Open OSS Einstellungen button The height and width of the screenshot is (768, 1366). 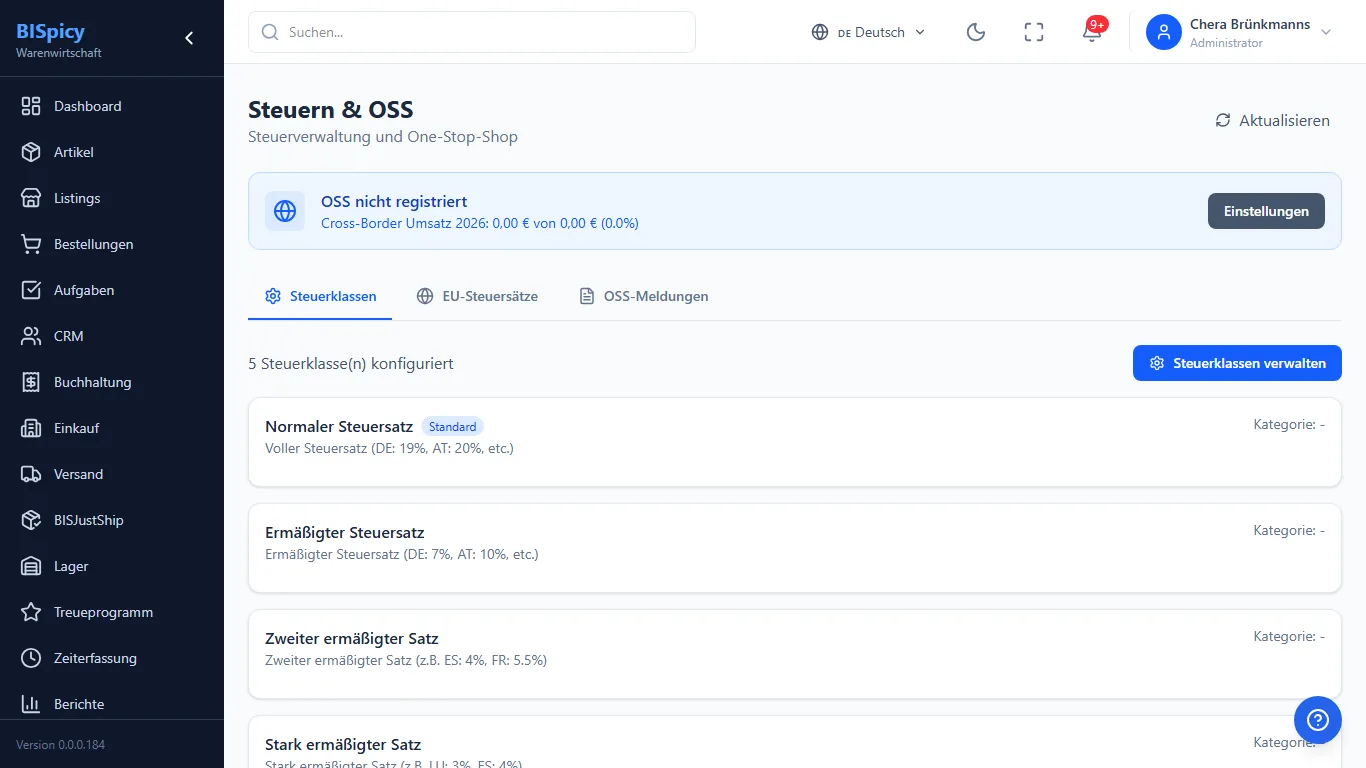tap(1266, 211)
